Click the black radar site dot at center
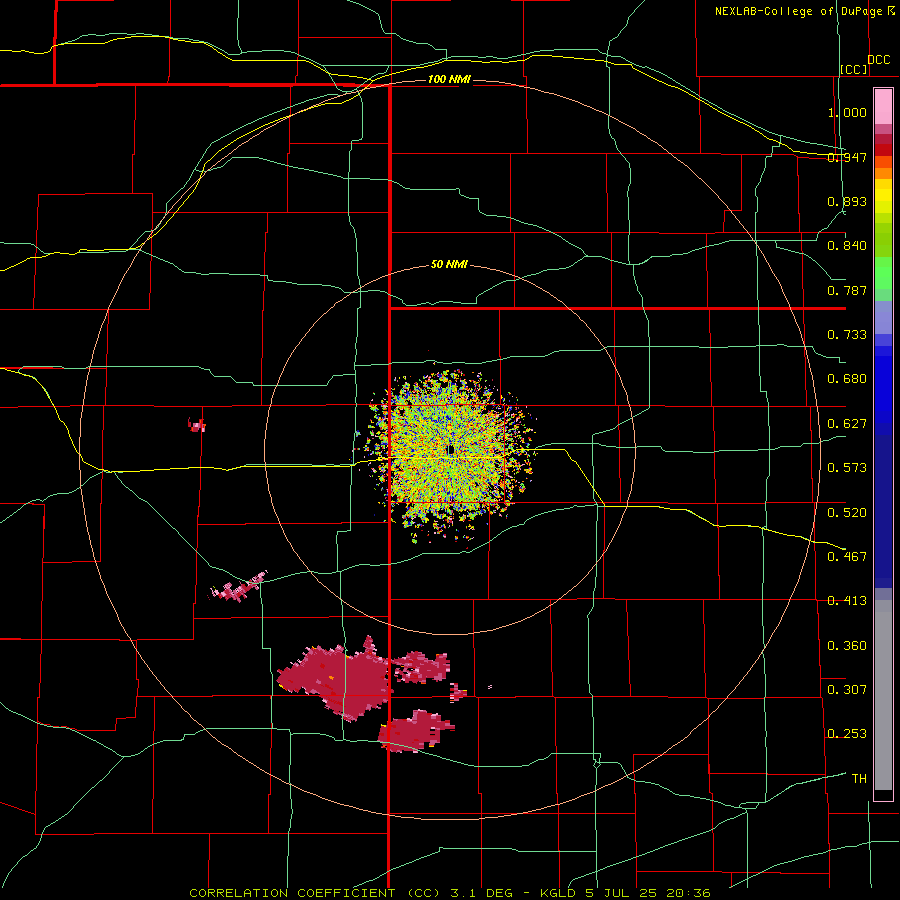The width and height of the screenshot is (900, 900). 451,450
